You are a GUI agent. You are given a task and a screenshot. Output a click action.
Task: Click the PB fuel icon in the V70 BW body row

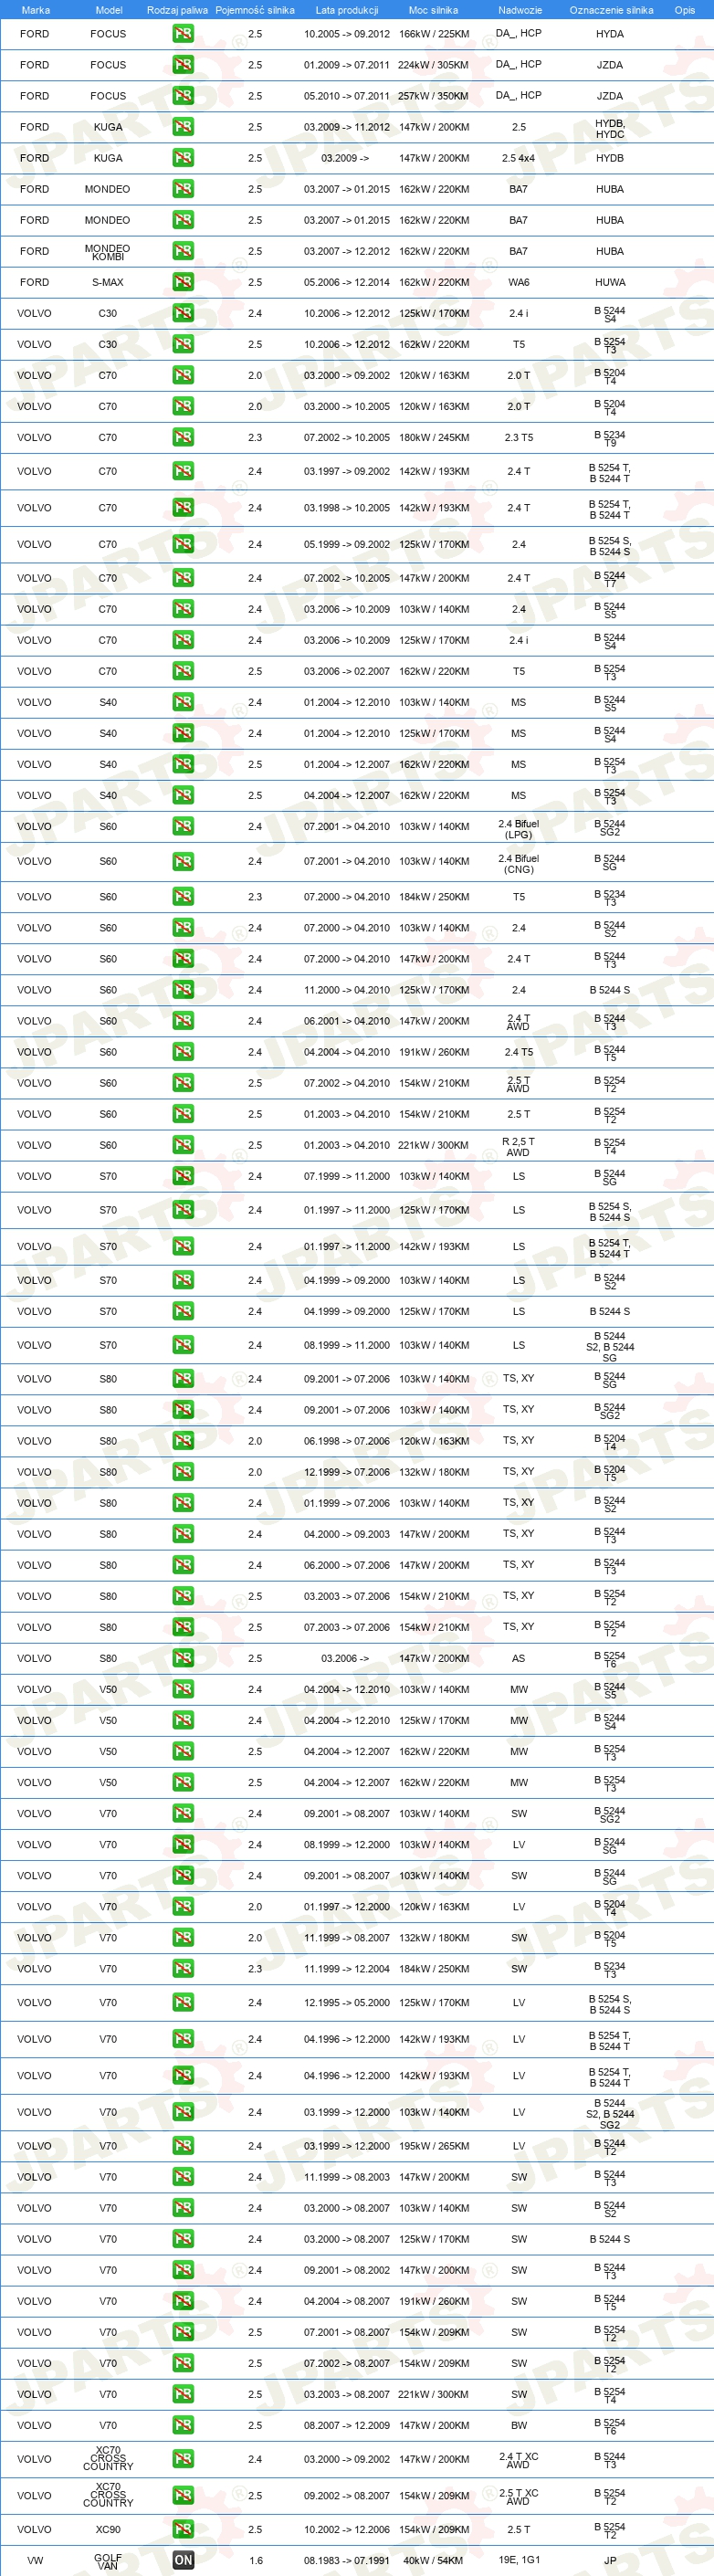pos(183,2425)
